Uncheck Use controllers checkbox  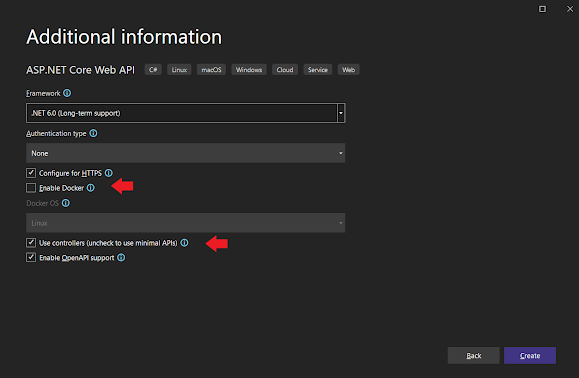pos(31,243)
